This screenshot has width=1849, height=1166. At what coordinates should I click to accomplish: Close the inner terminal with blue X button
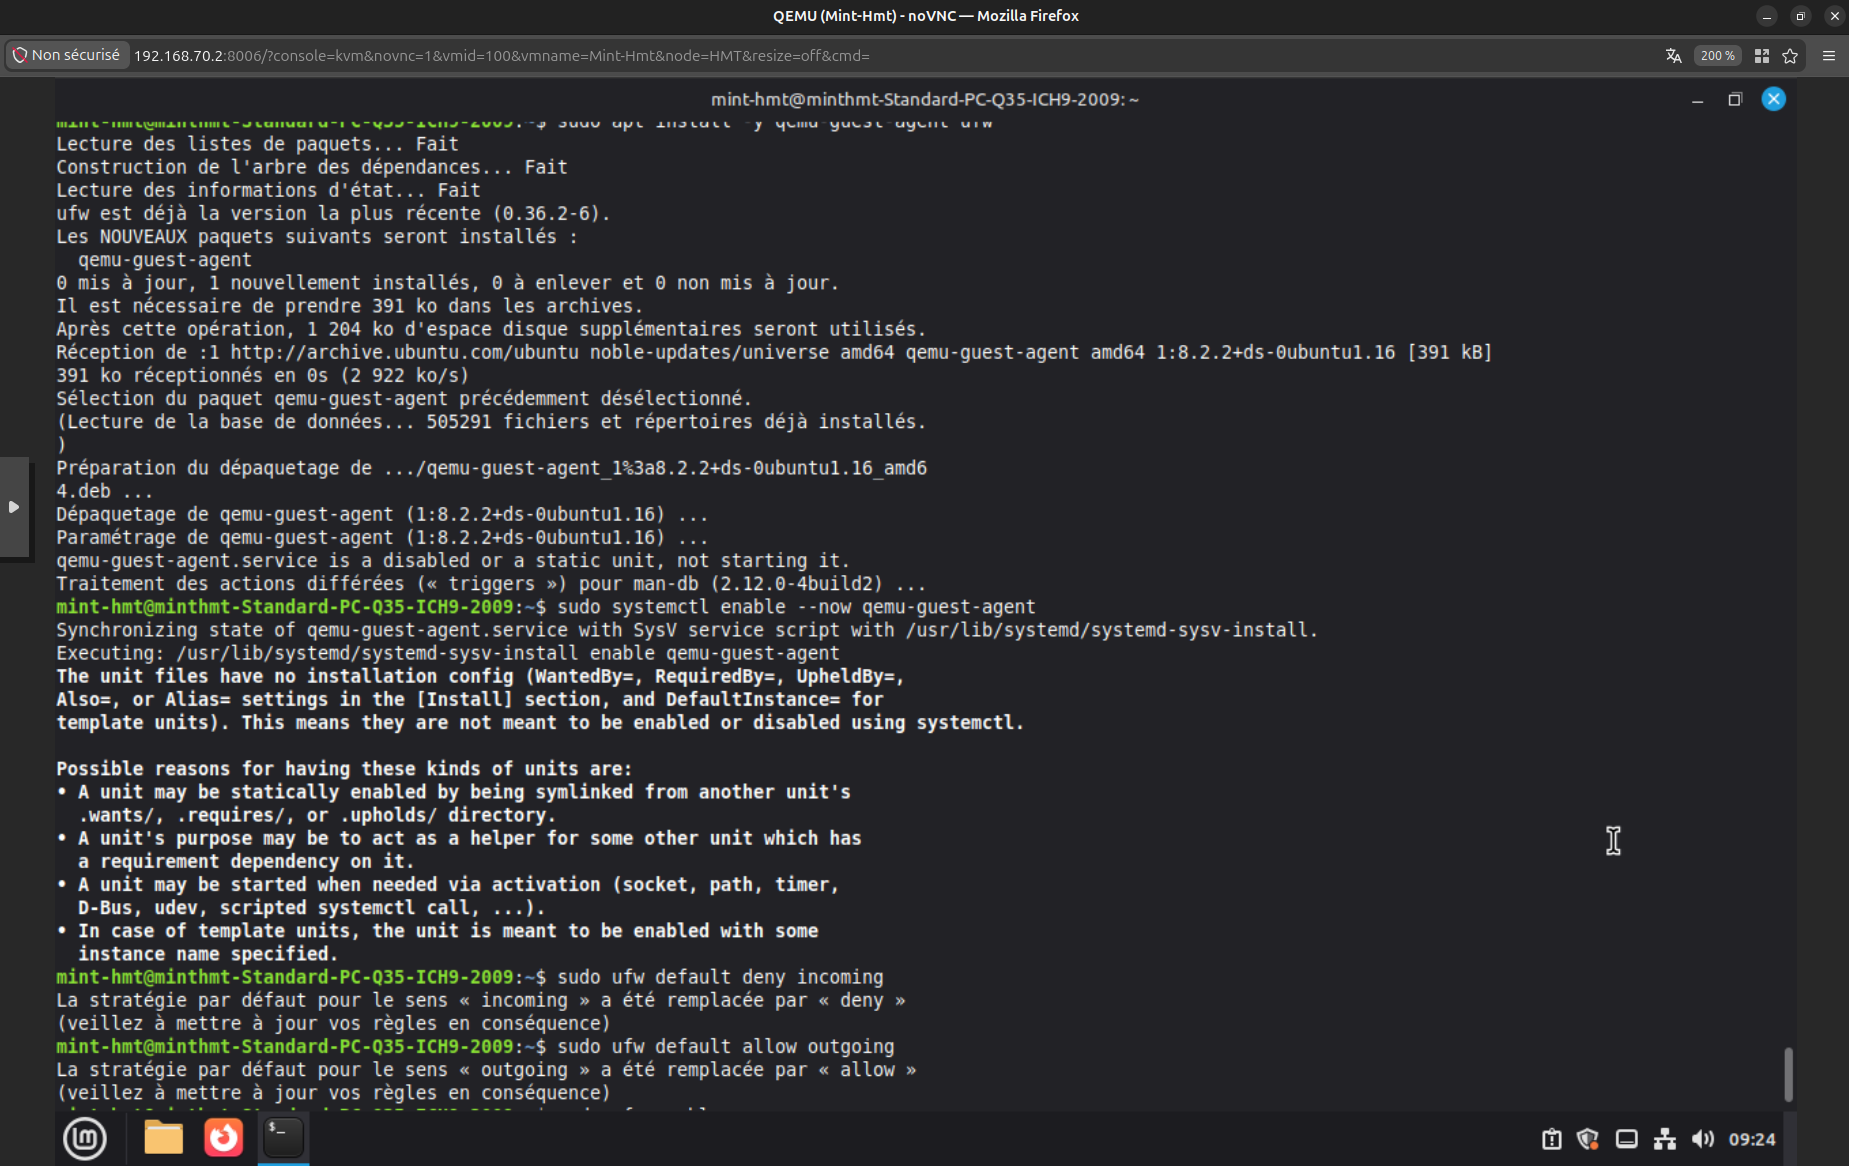(1773, 99)
